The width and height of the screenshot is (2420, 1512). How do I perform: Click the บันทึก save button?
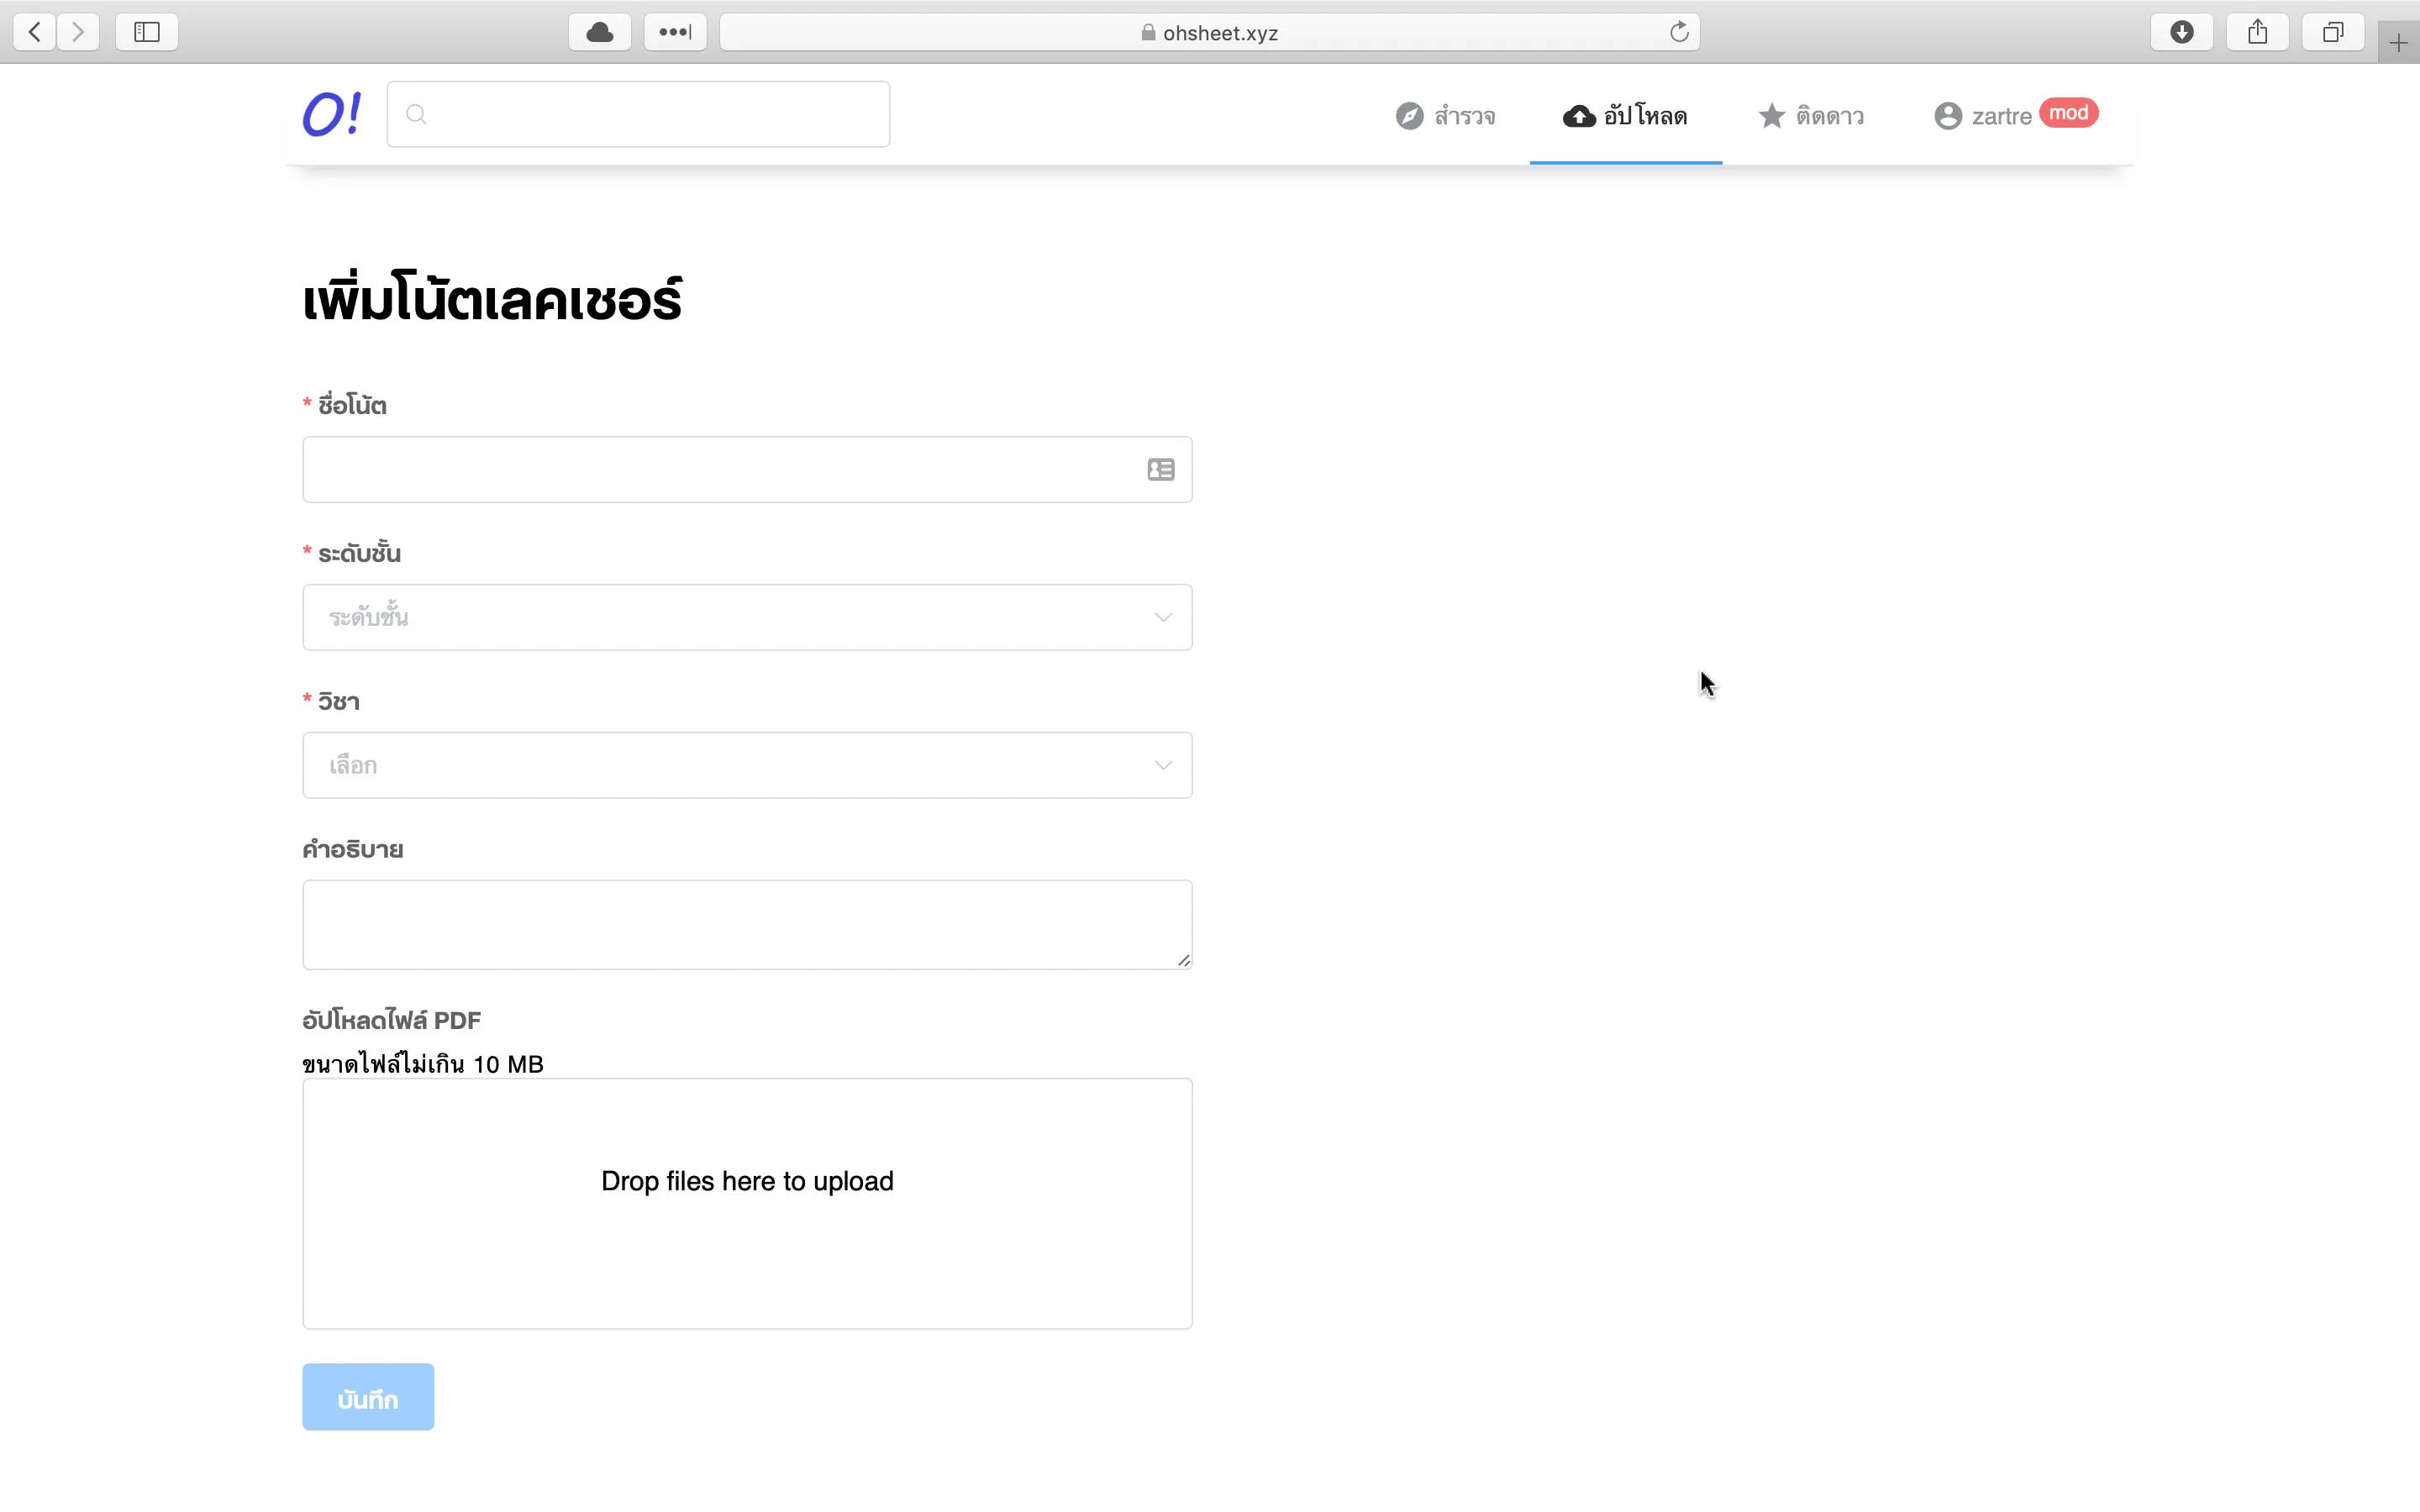[368, 1397]
